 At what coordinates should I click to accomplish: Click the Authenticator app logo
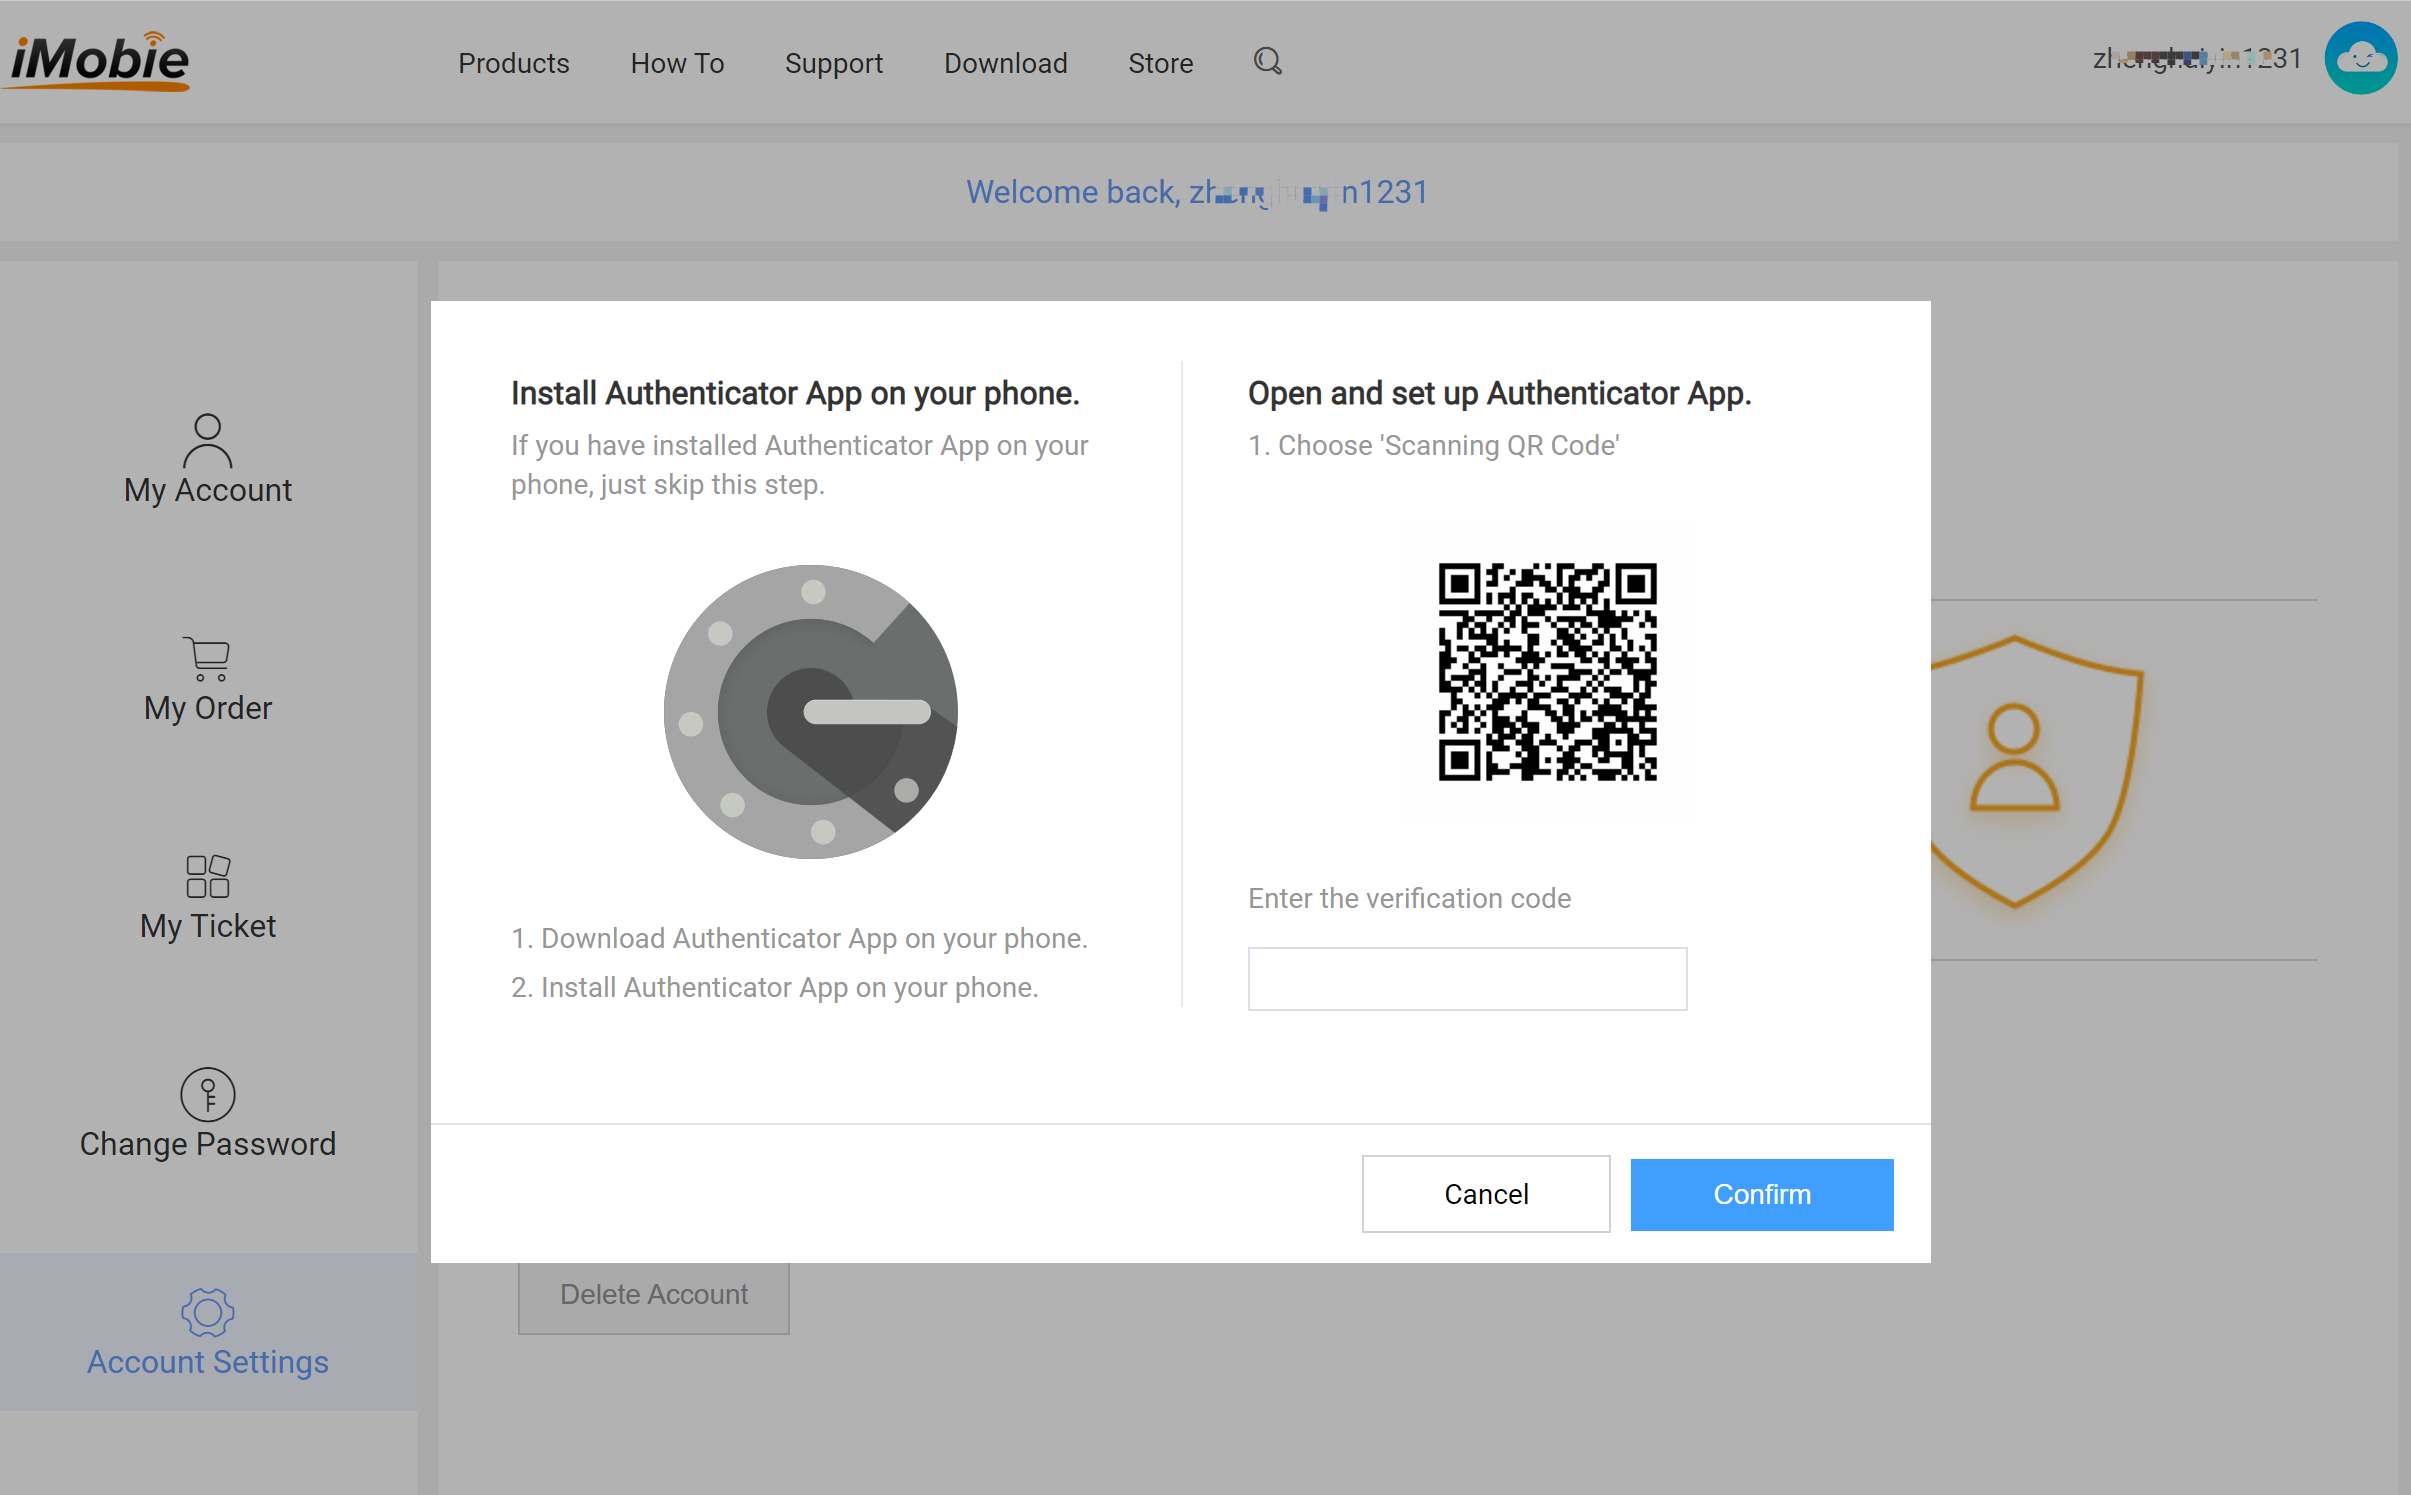[x=810, y=711]
